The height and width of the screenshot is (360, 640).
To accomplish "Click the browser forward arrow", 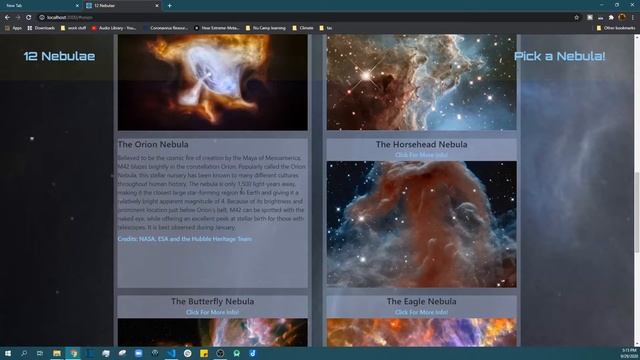I will click(x=18, y=18).
